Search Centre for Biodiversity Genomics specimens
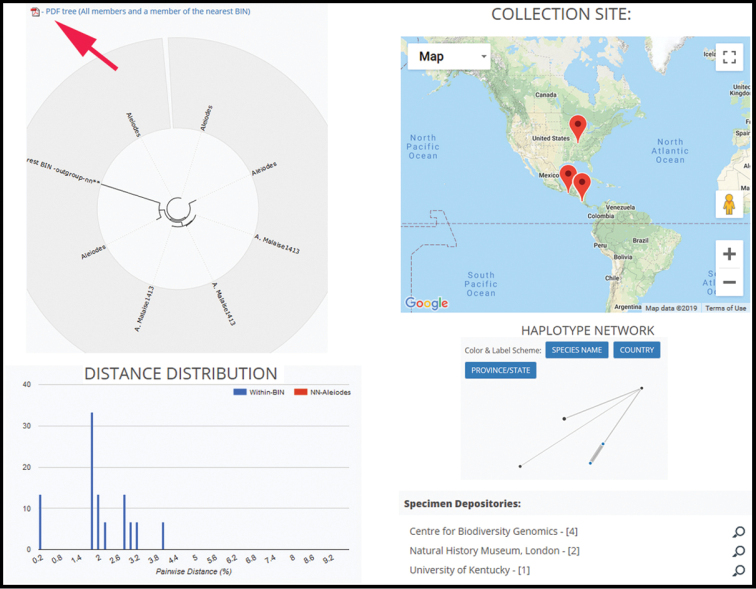The width and height of the screenshot is (756, 589). point(738,532)
